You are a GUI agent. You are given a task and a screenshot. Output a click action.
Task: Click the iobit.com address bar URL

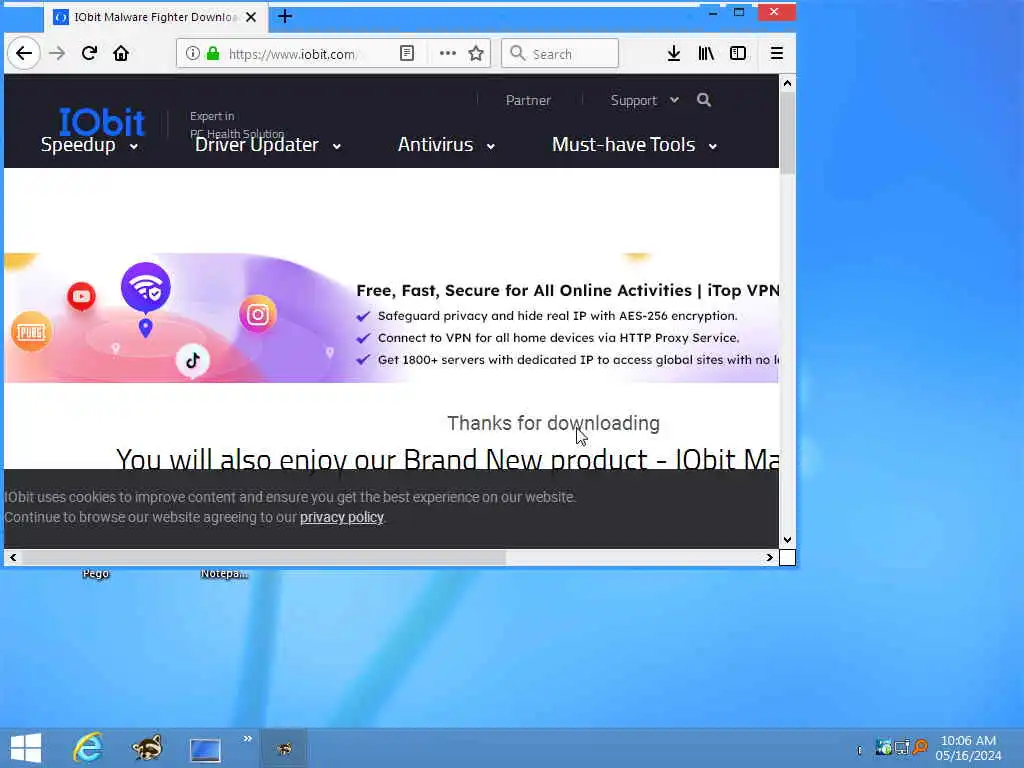pyautogui.click(x=292, y=54)
